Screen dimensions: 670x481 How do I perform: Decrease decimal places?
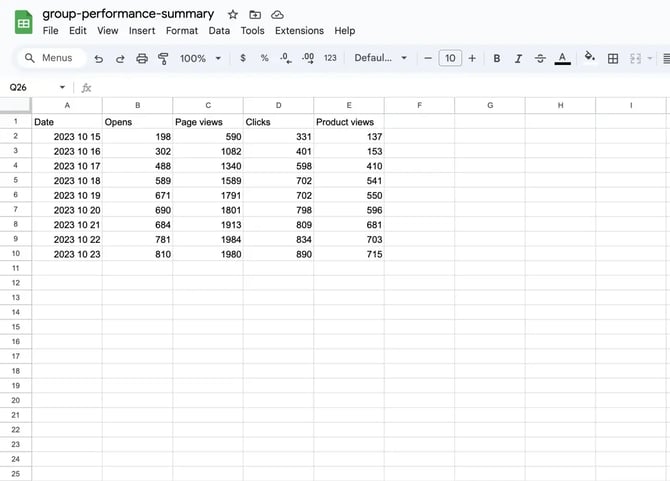click(286, 58)
